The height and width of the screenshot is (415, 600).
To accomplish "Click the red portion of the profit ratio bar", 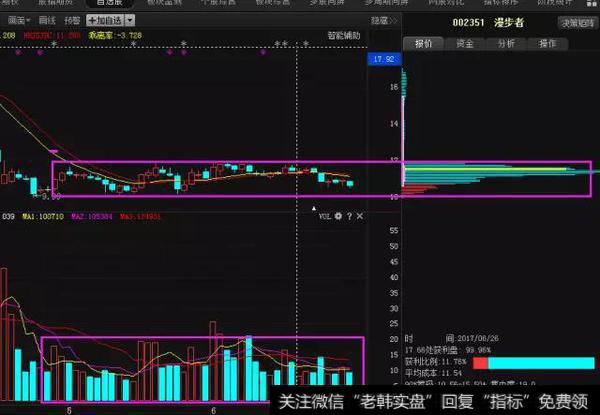I will pyautogui.click(x=480, y=361).
